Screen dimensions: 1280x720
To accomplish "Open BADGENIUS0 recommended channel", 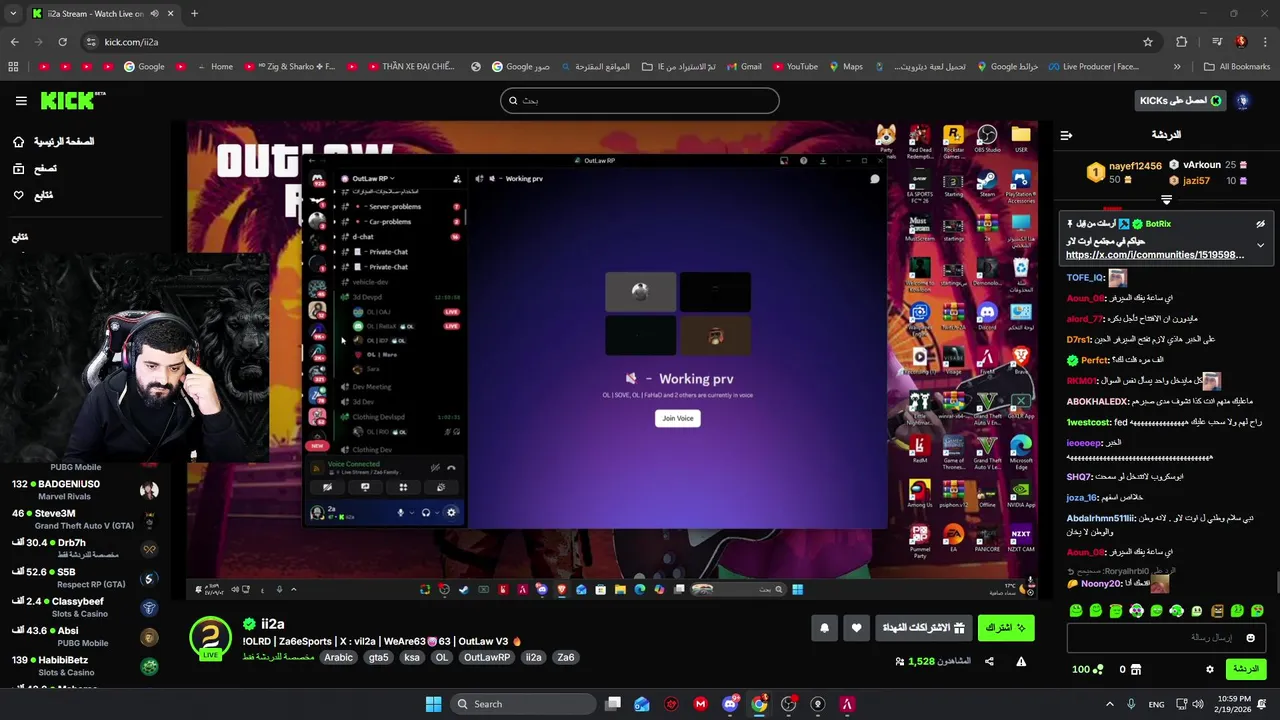I will coord(85,489).
